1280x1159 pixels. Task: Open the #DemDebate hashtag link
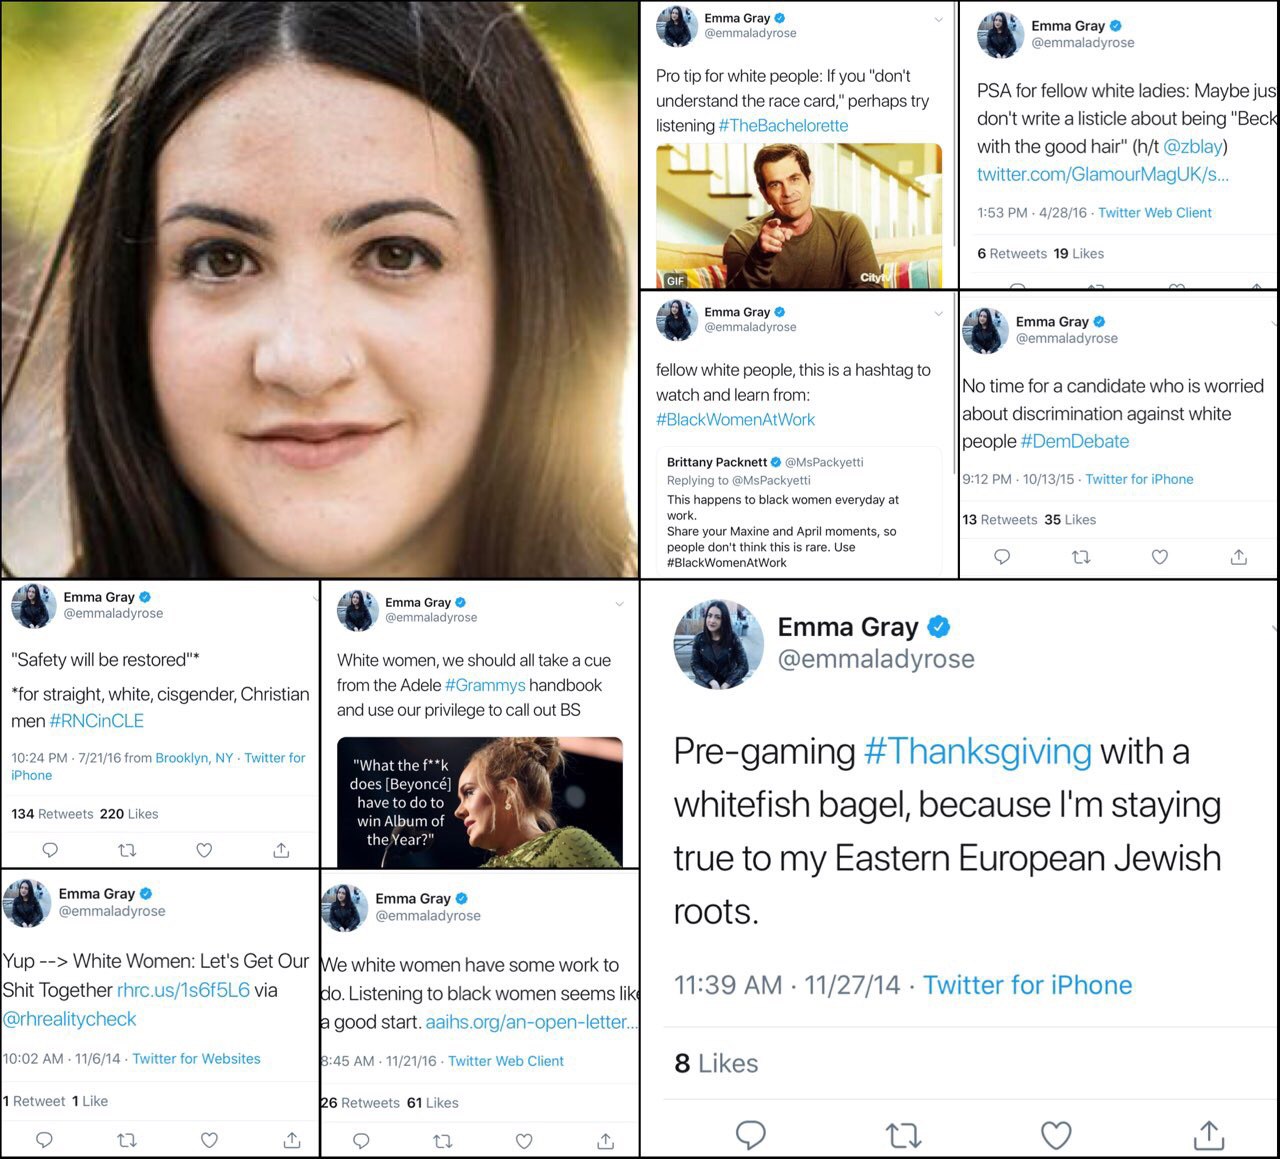pyautogui.click(x=1075, y=441)
